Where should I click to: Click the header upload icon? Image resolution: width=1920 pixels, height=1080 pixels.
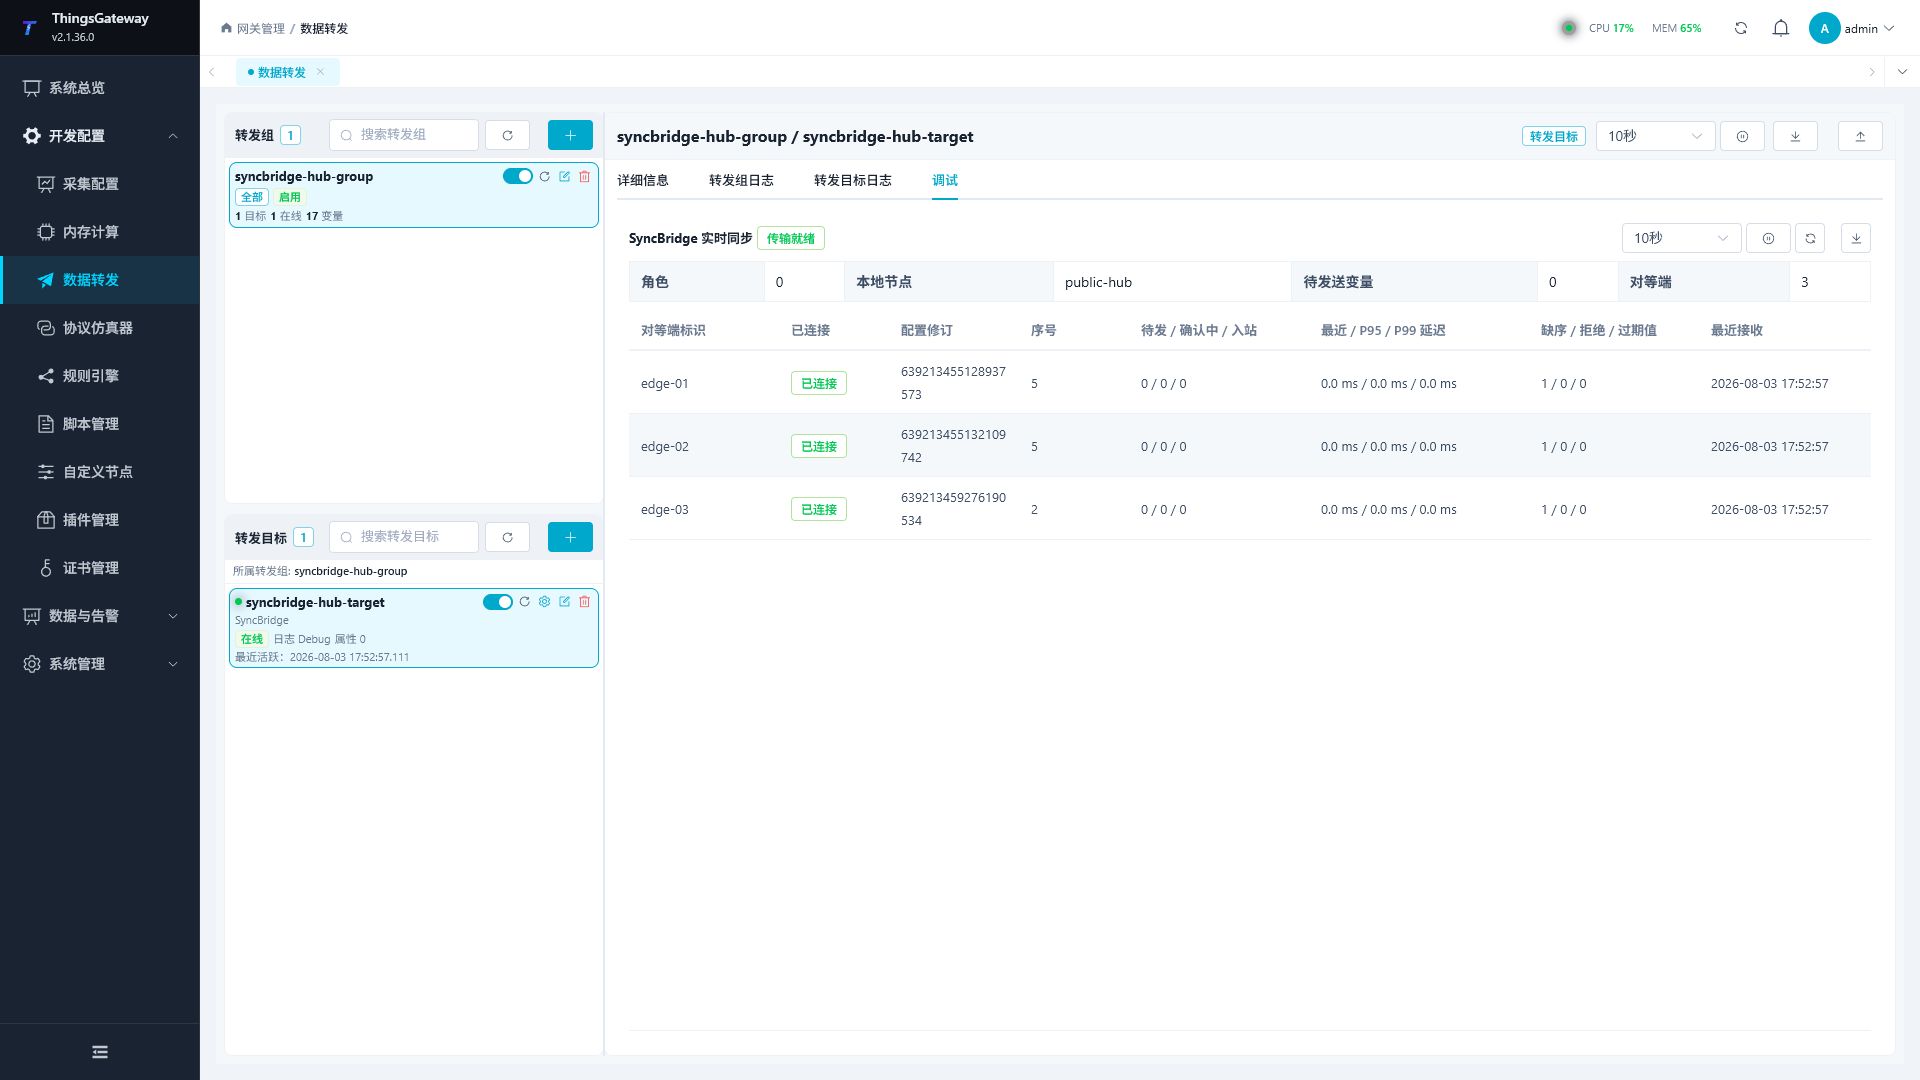coord(1860,136)
